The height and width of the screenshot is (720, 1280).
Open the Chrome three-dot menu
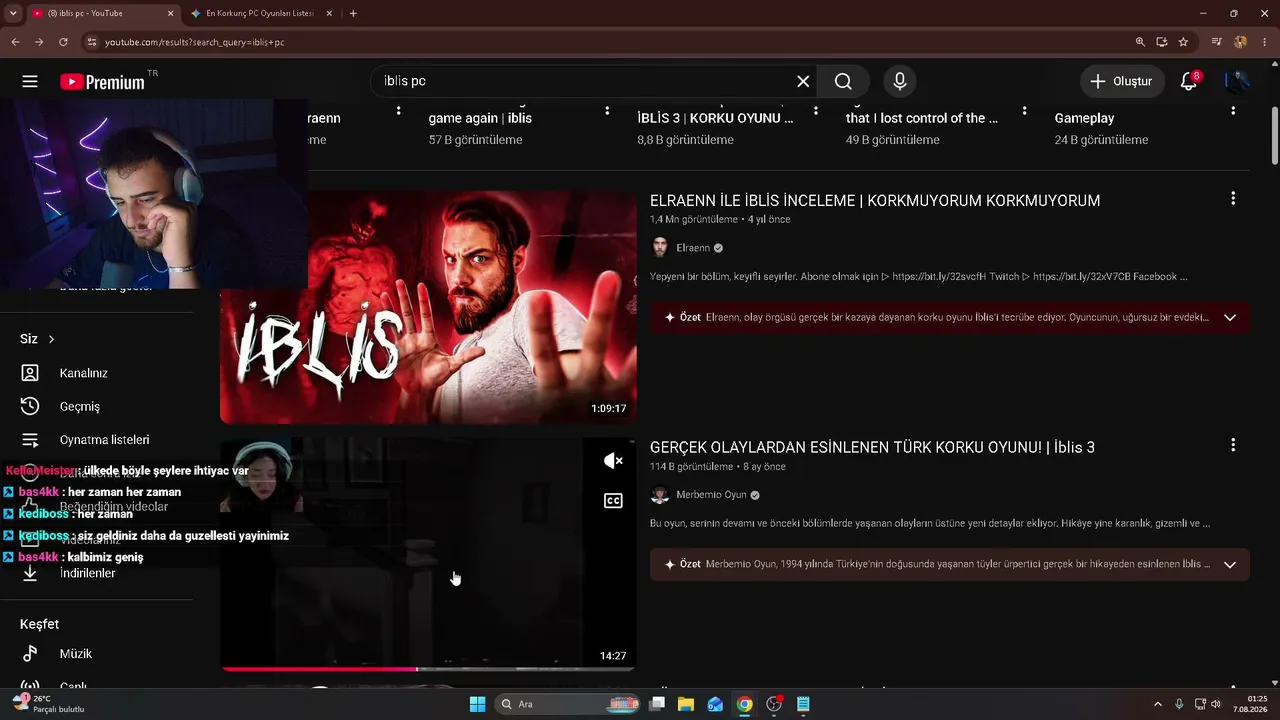[x=1264, y=42]
